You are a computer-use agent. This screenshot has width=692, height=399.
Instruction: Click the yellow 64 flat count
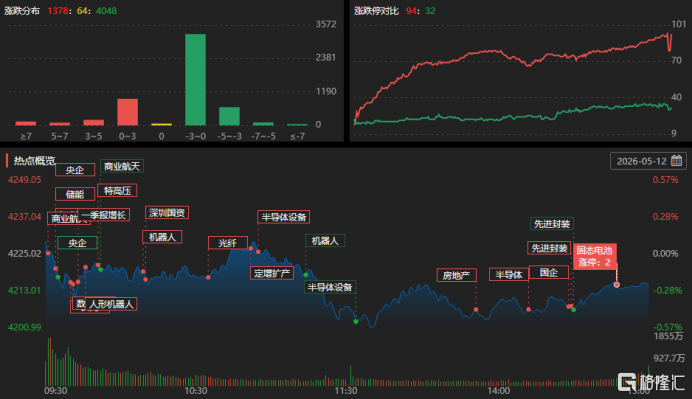coord(82,11)
